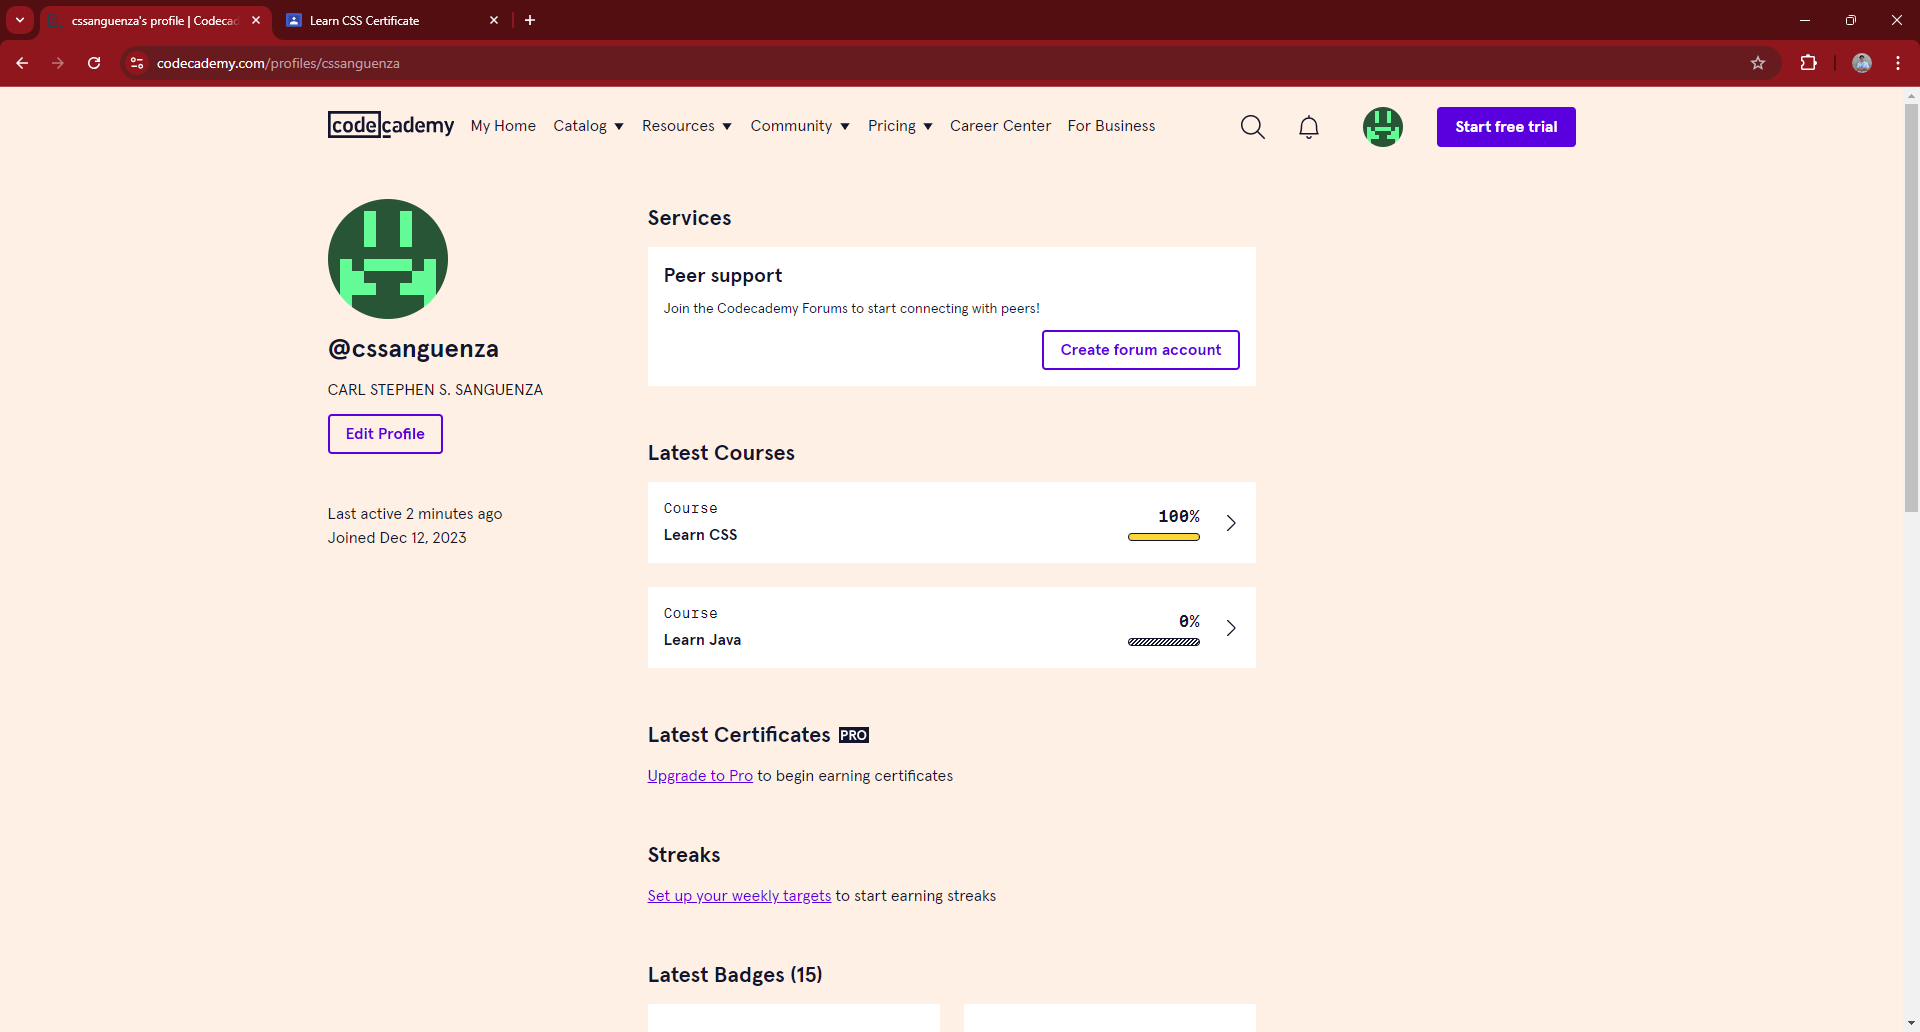Open the notifications bell
The width and height of the screenshot is (1920, 1032).
click(x=1309, y=127)
